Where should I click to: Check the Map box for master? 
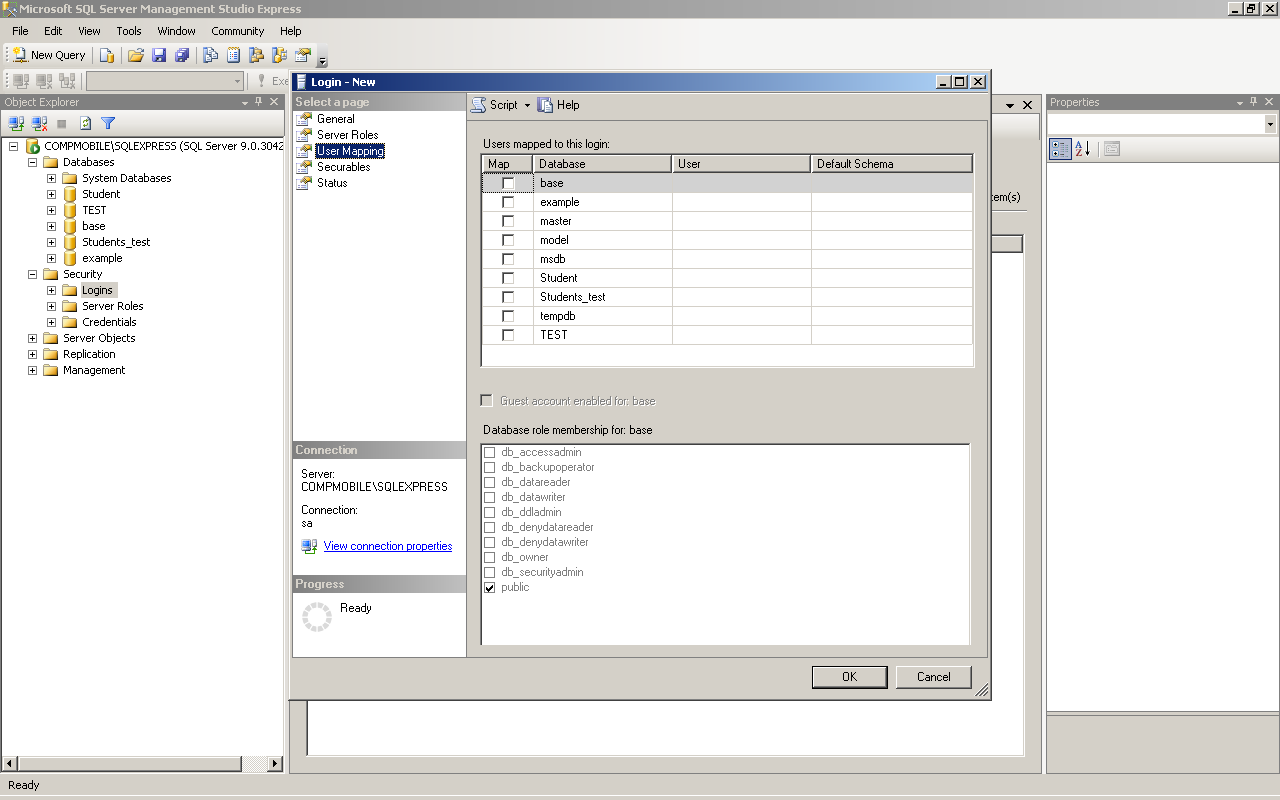(508, 221)
